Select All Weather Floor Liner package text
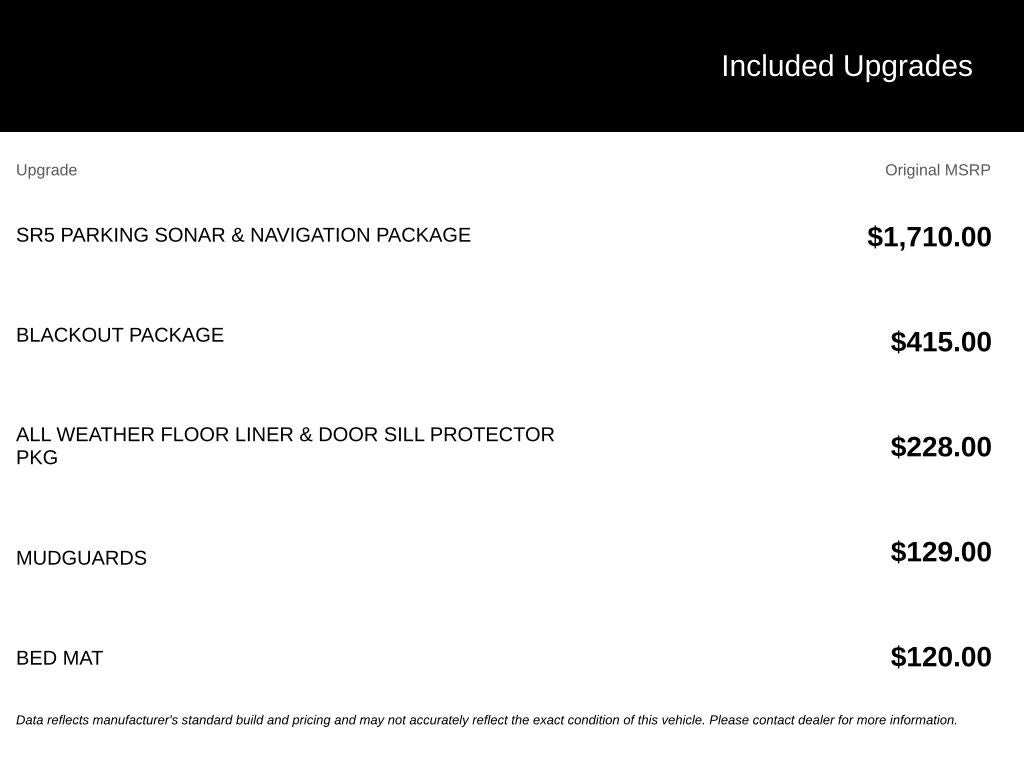The image size is (1024, 768). pos(285,445)
